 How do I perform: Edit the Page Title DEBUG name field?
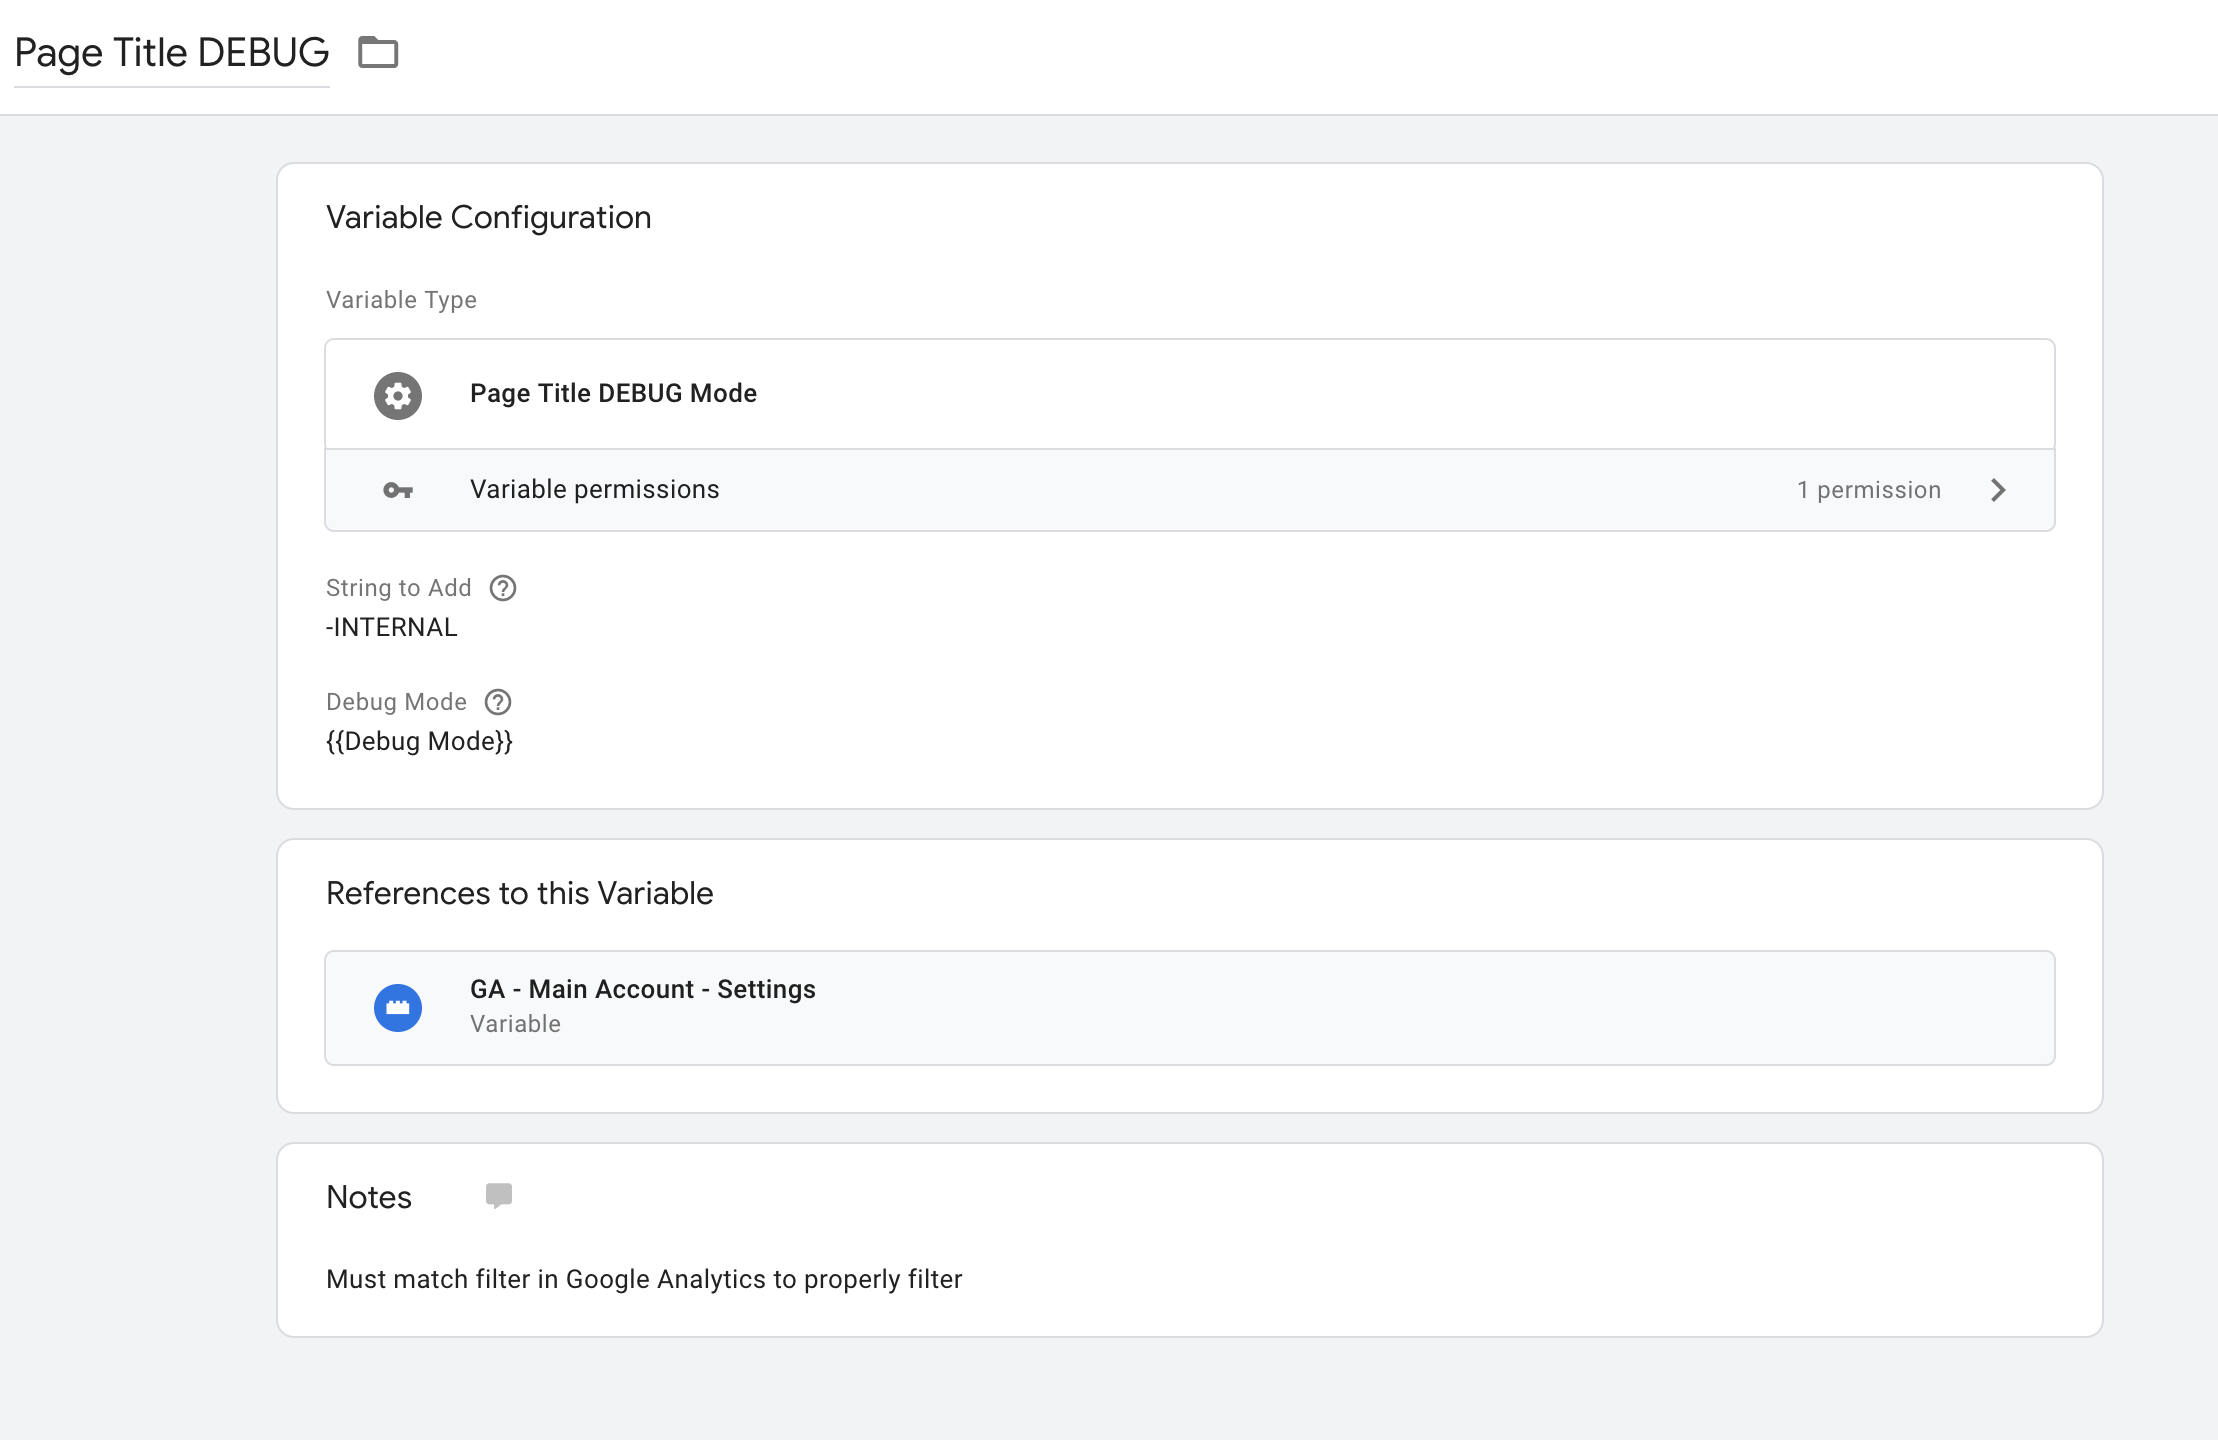(x=172, y=53)
